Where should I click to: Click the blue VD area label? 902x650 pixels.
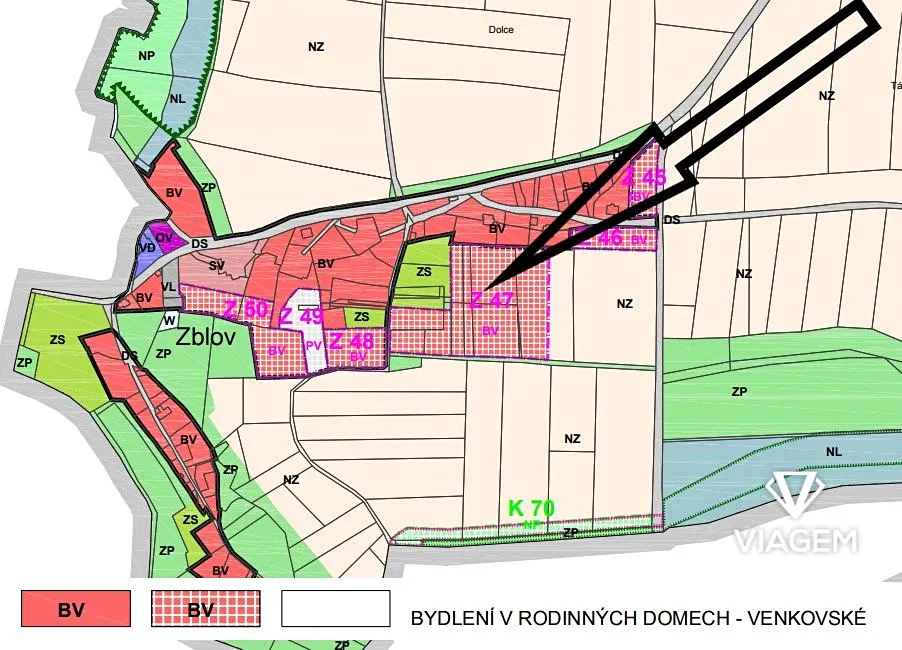(146, 248)
